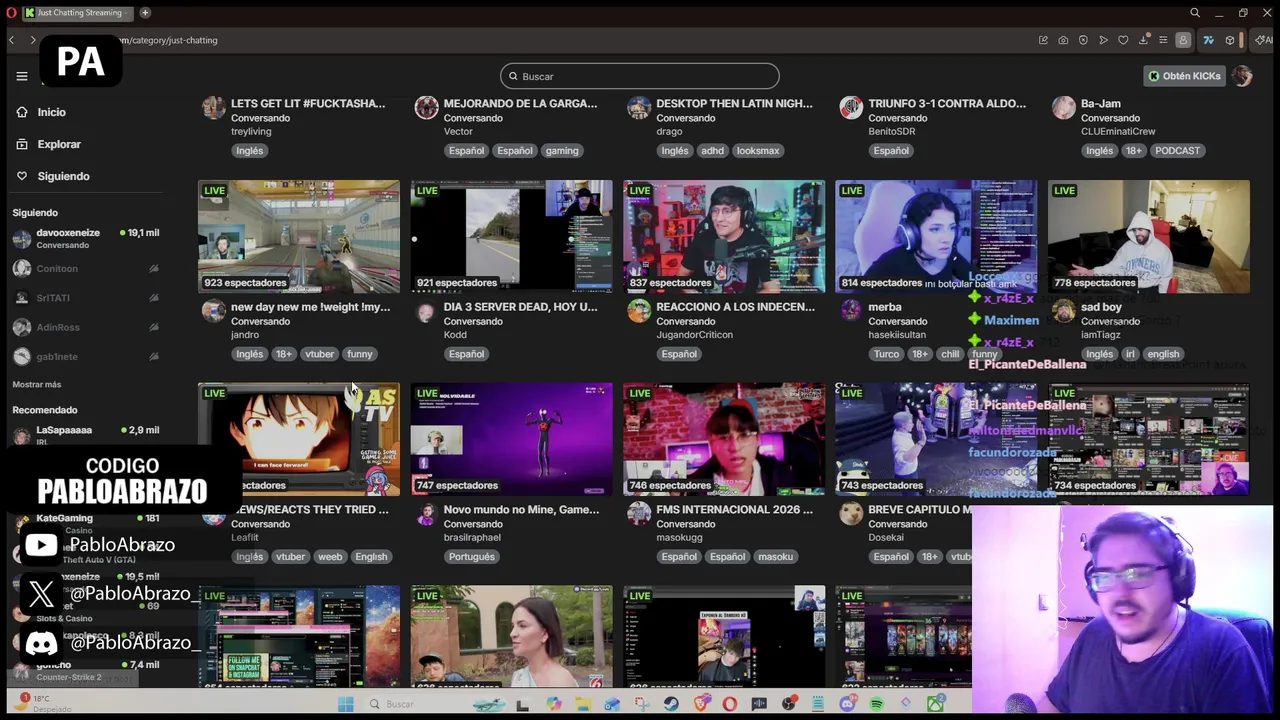This screenshot has width=1280, height=720.
Task: Open Discord from the taskbar
Action: click(848, 704)
